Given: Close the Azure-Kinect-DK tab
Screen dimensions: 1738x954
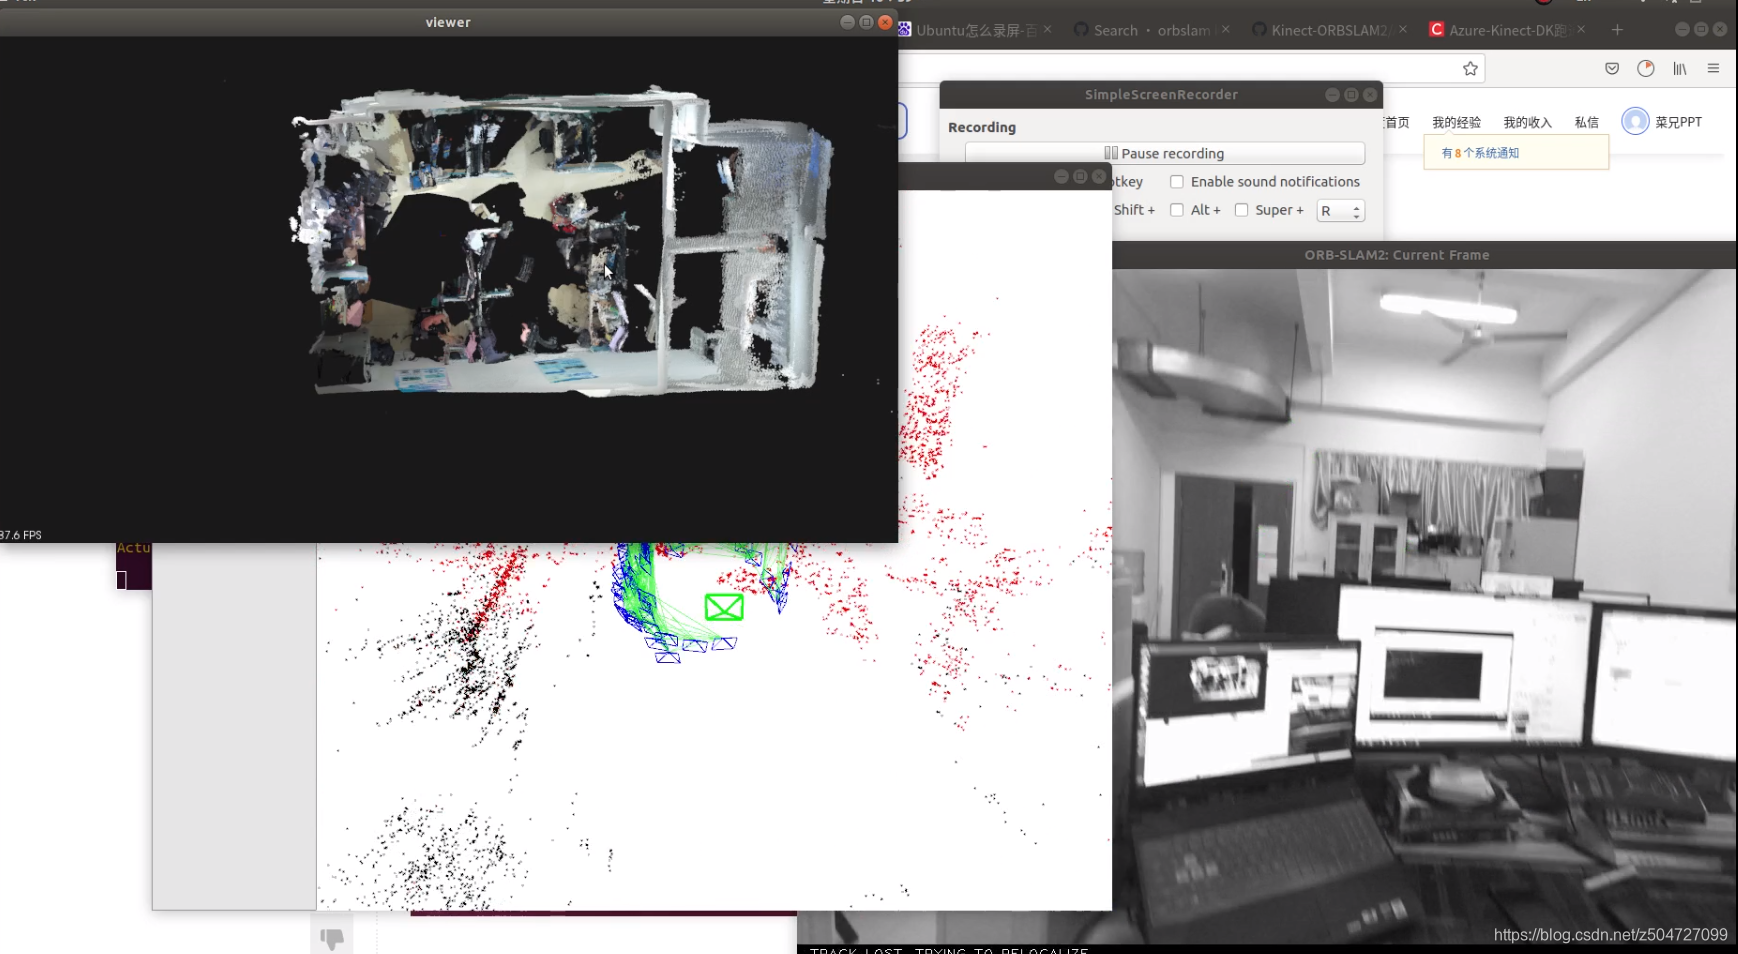Looking at the screenshot, I should (1581, 30).
